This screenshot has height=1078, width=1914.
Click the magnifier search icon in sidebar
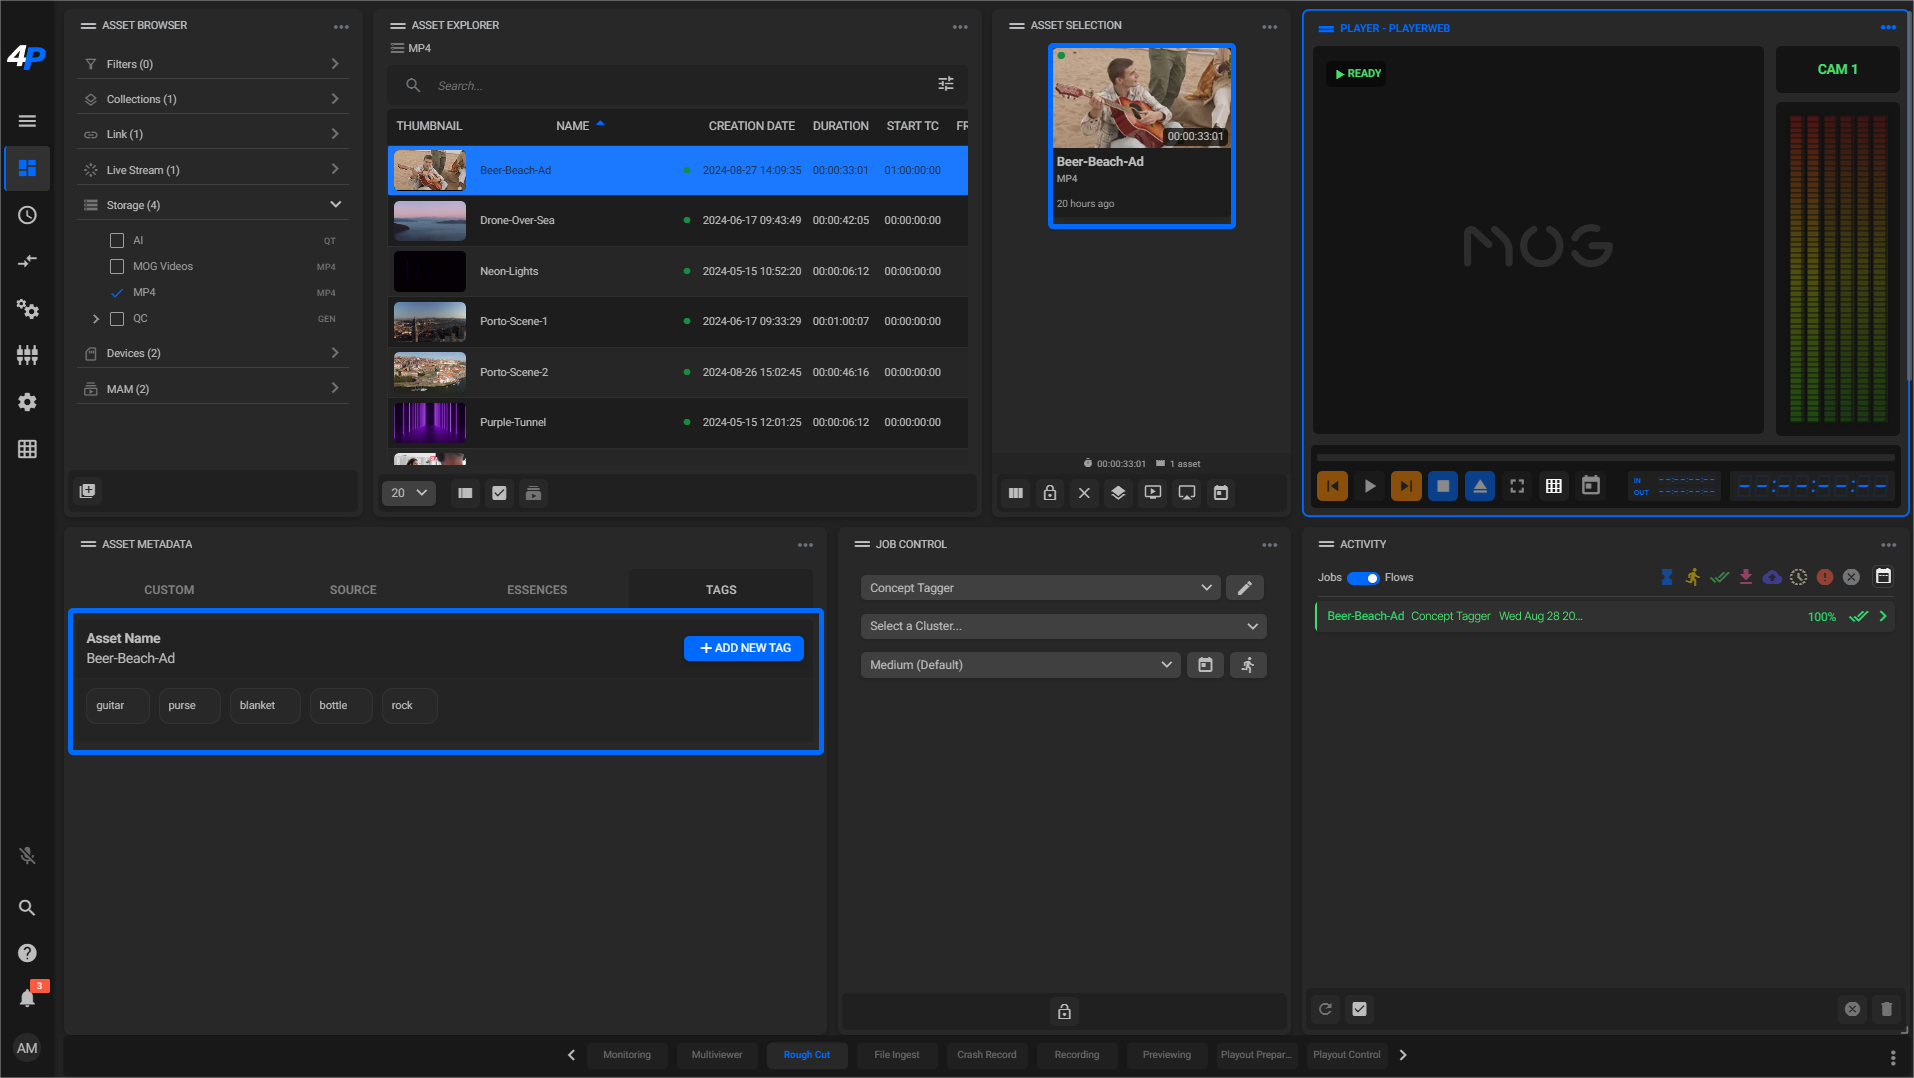27,908
